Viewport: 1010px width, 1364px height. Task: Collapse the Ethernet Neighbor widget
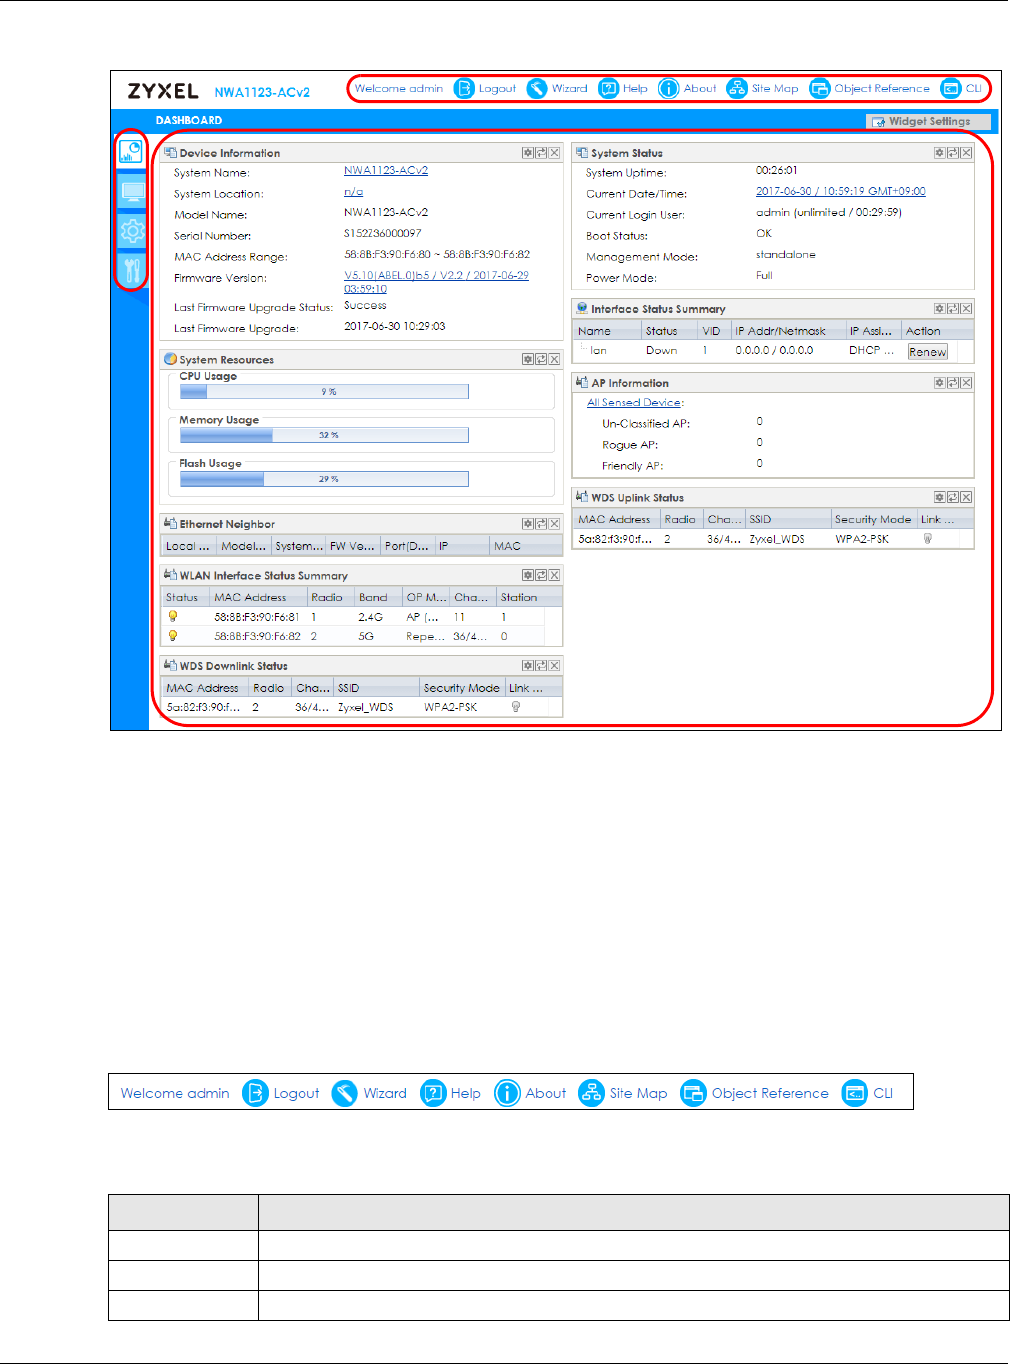[528, 524]
